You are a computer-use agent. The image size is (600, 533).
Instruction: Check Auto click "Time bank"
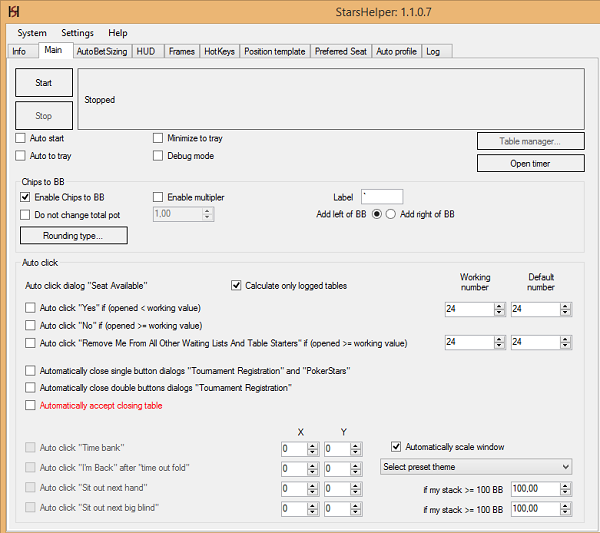pos(30,447)
